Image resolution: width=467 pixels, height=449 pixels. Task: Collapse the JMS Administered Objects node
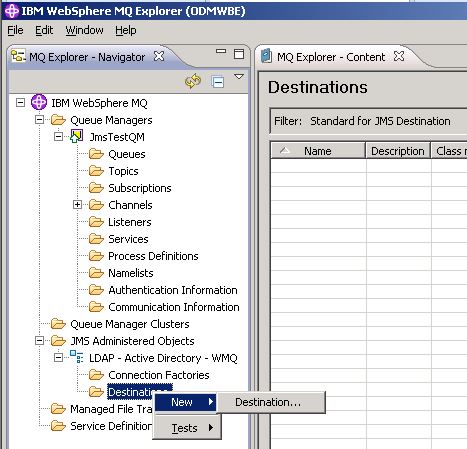pos(39,340)
